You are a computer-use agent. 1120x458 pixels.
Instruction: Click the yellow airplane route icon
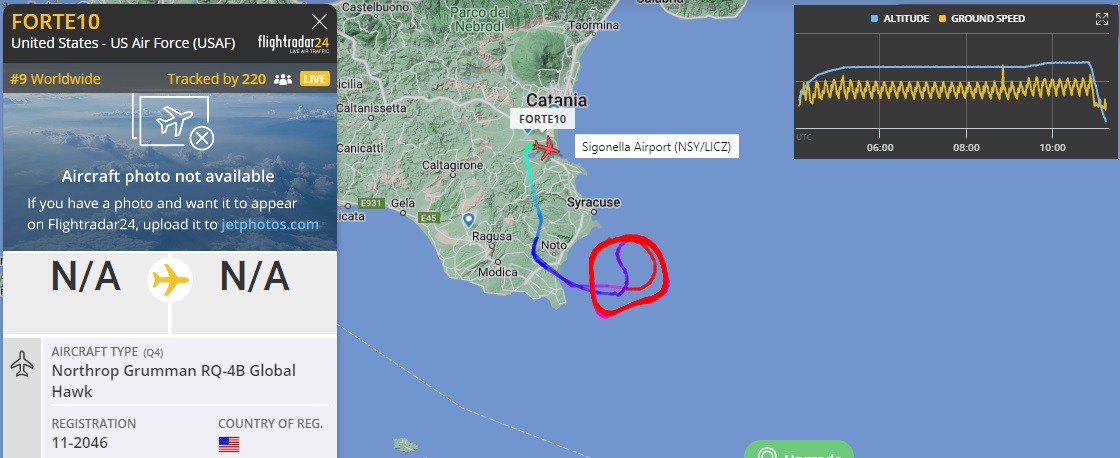point(170,280)
